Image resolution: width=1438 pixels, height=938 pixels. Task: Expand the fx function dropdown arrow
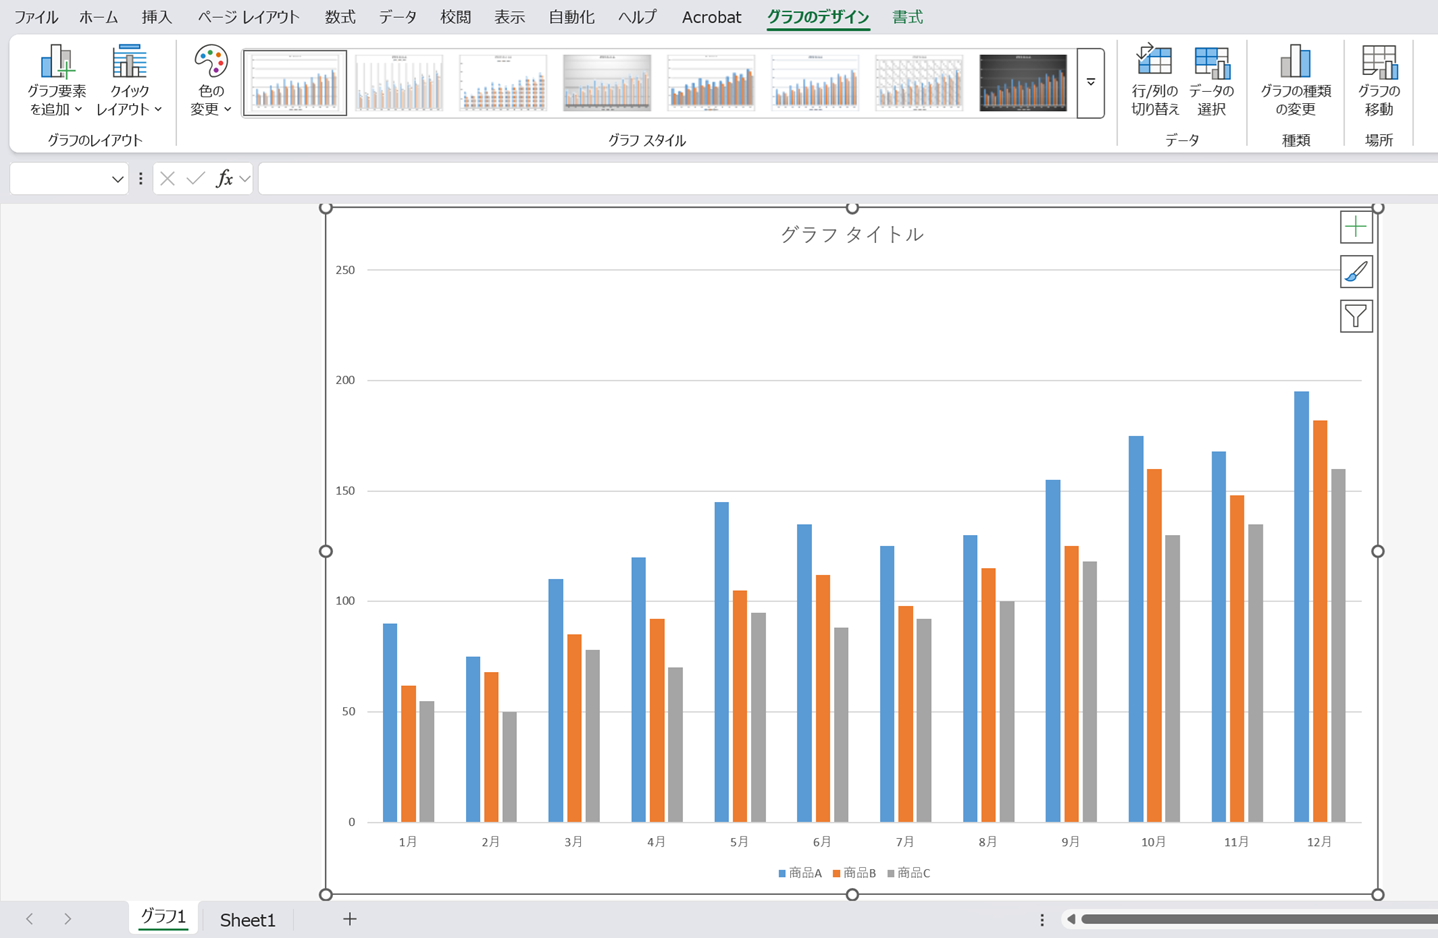tap(245, 179)
